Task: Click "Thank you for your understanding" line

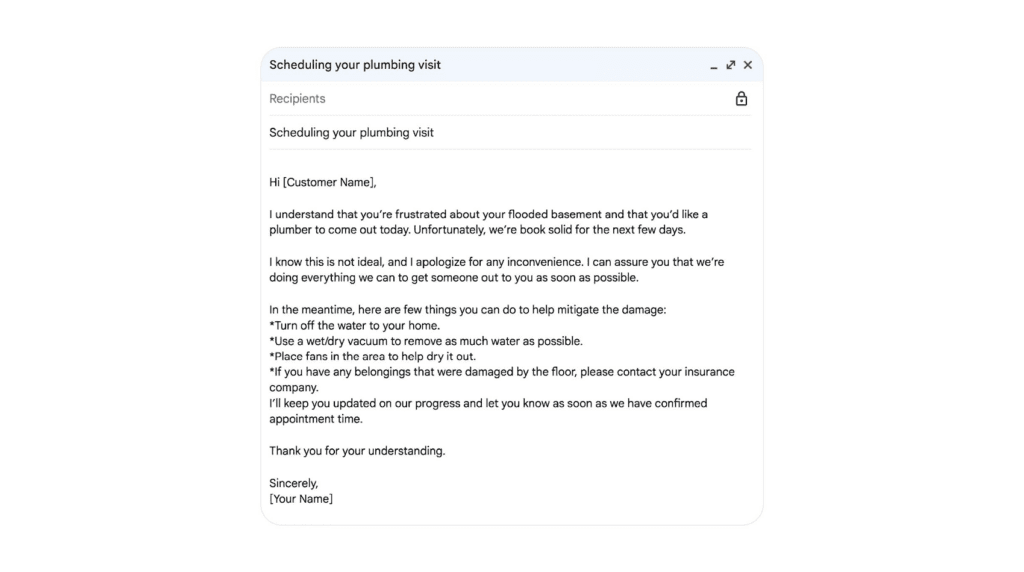Action: coord(357,451)
